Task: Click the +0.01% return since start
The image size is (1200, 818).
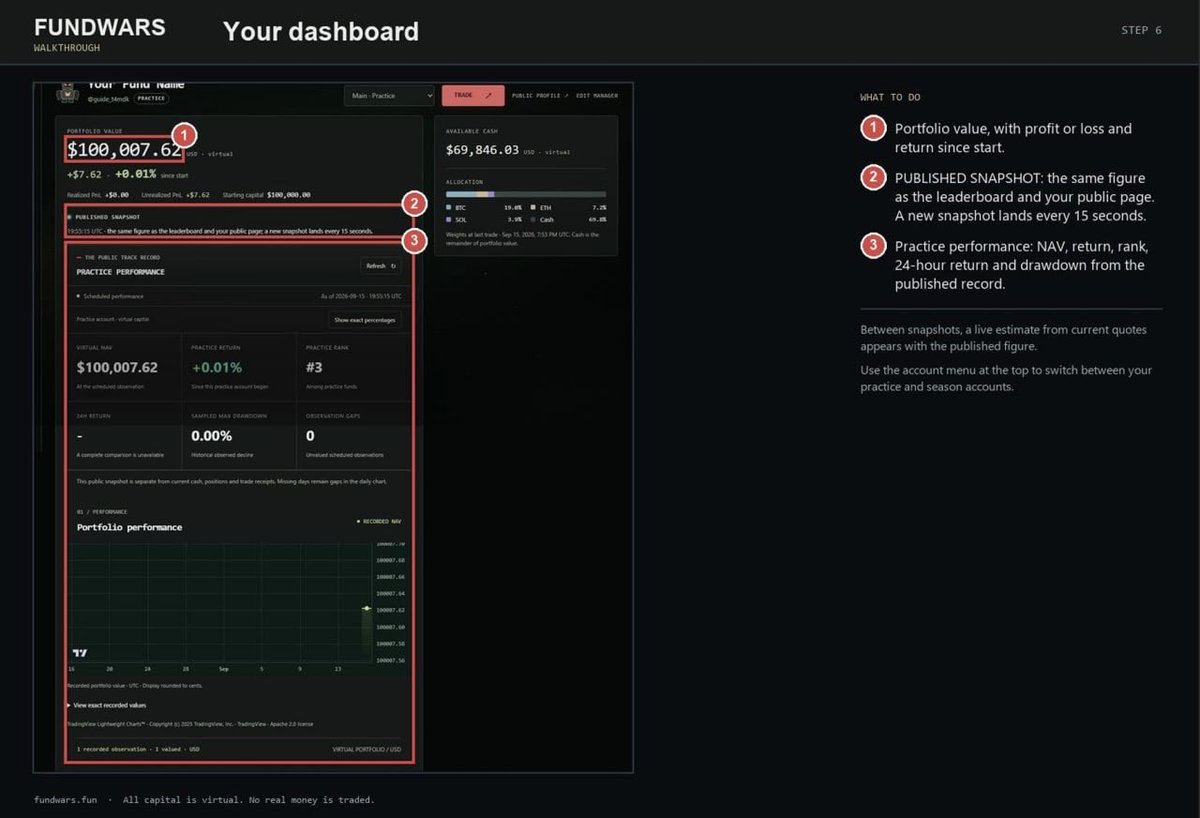Action: (x=136, y=174)
